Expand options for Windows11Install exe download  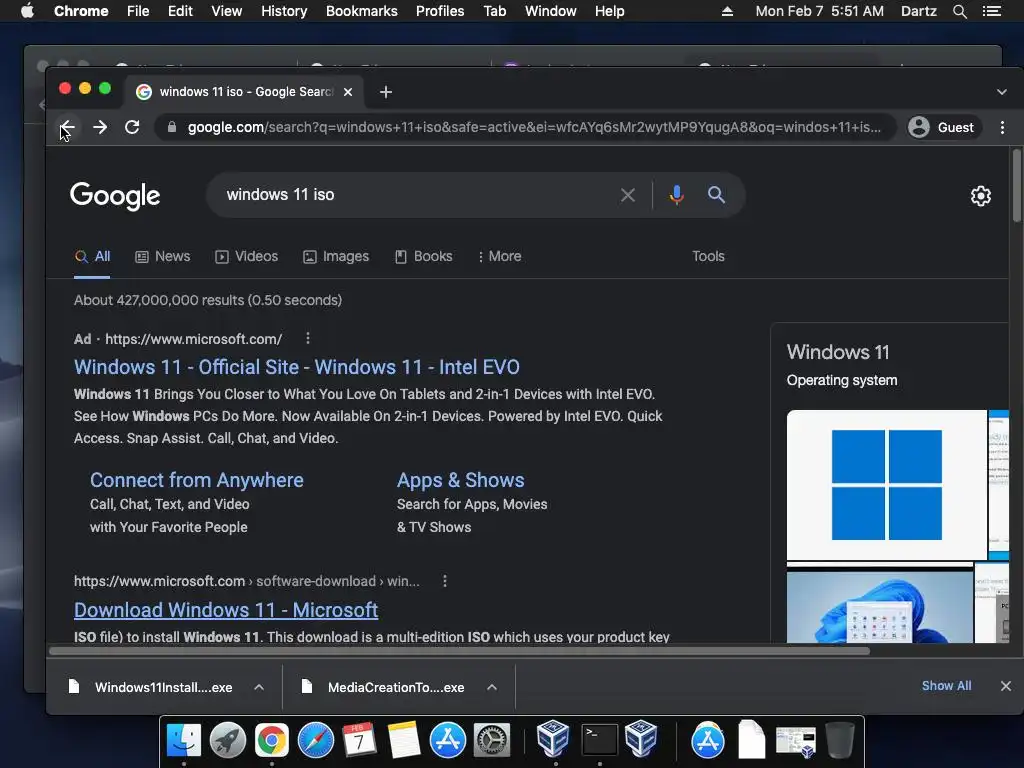tap(259, 687)
